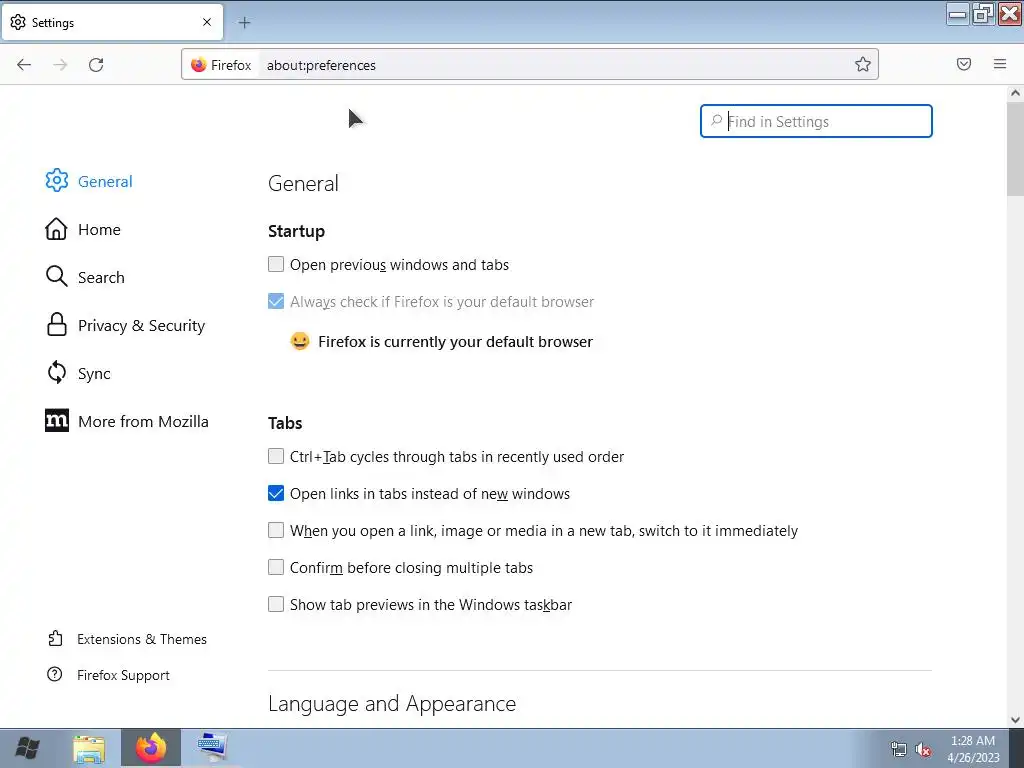Close the Settings tab

point(207,22)
